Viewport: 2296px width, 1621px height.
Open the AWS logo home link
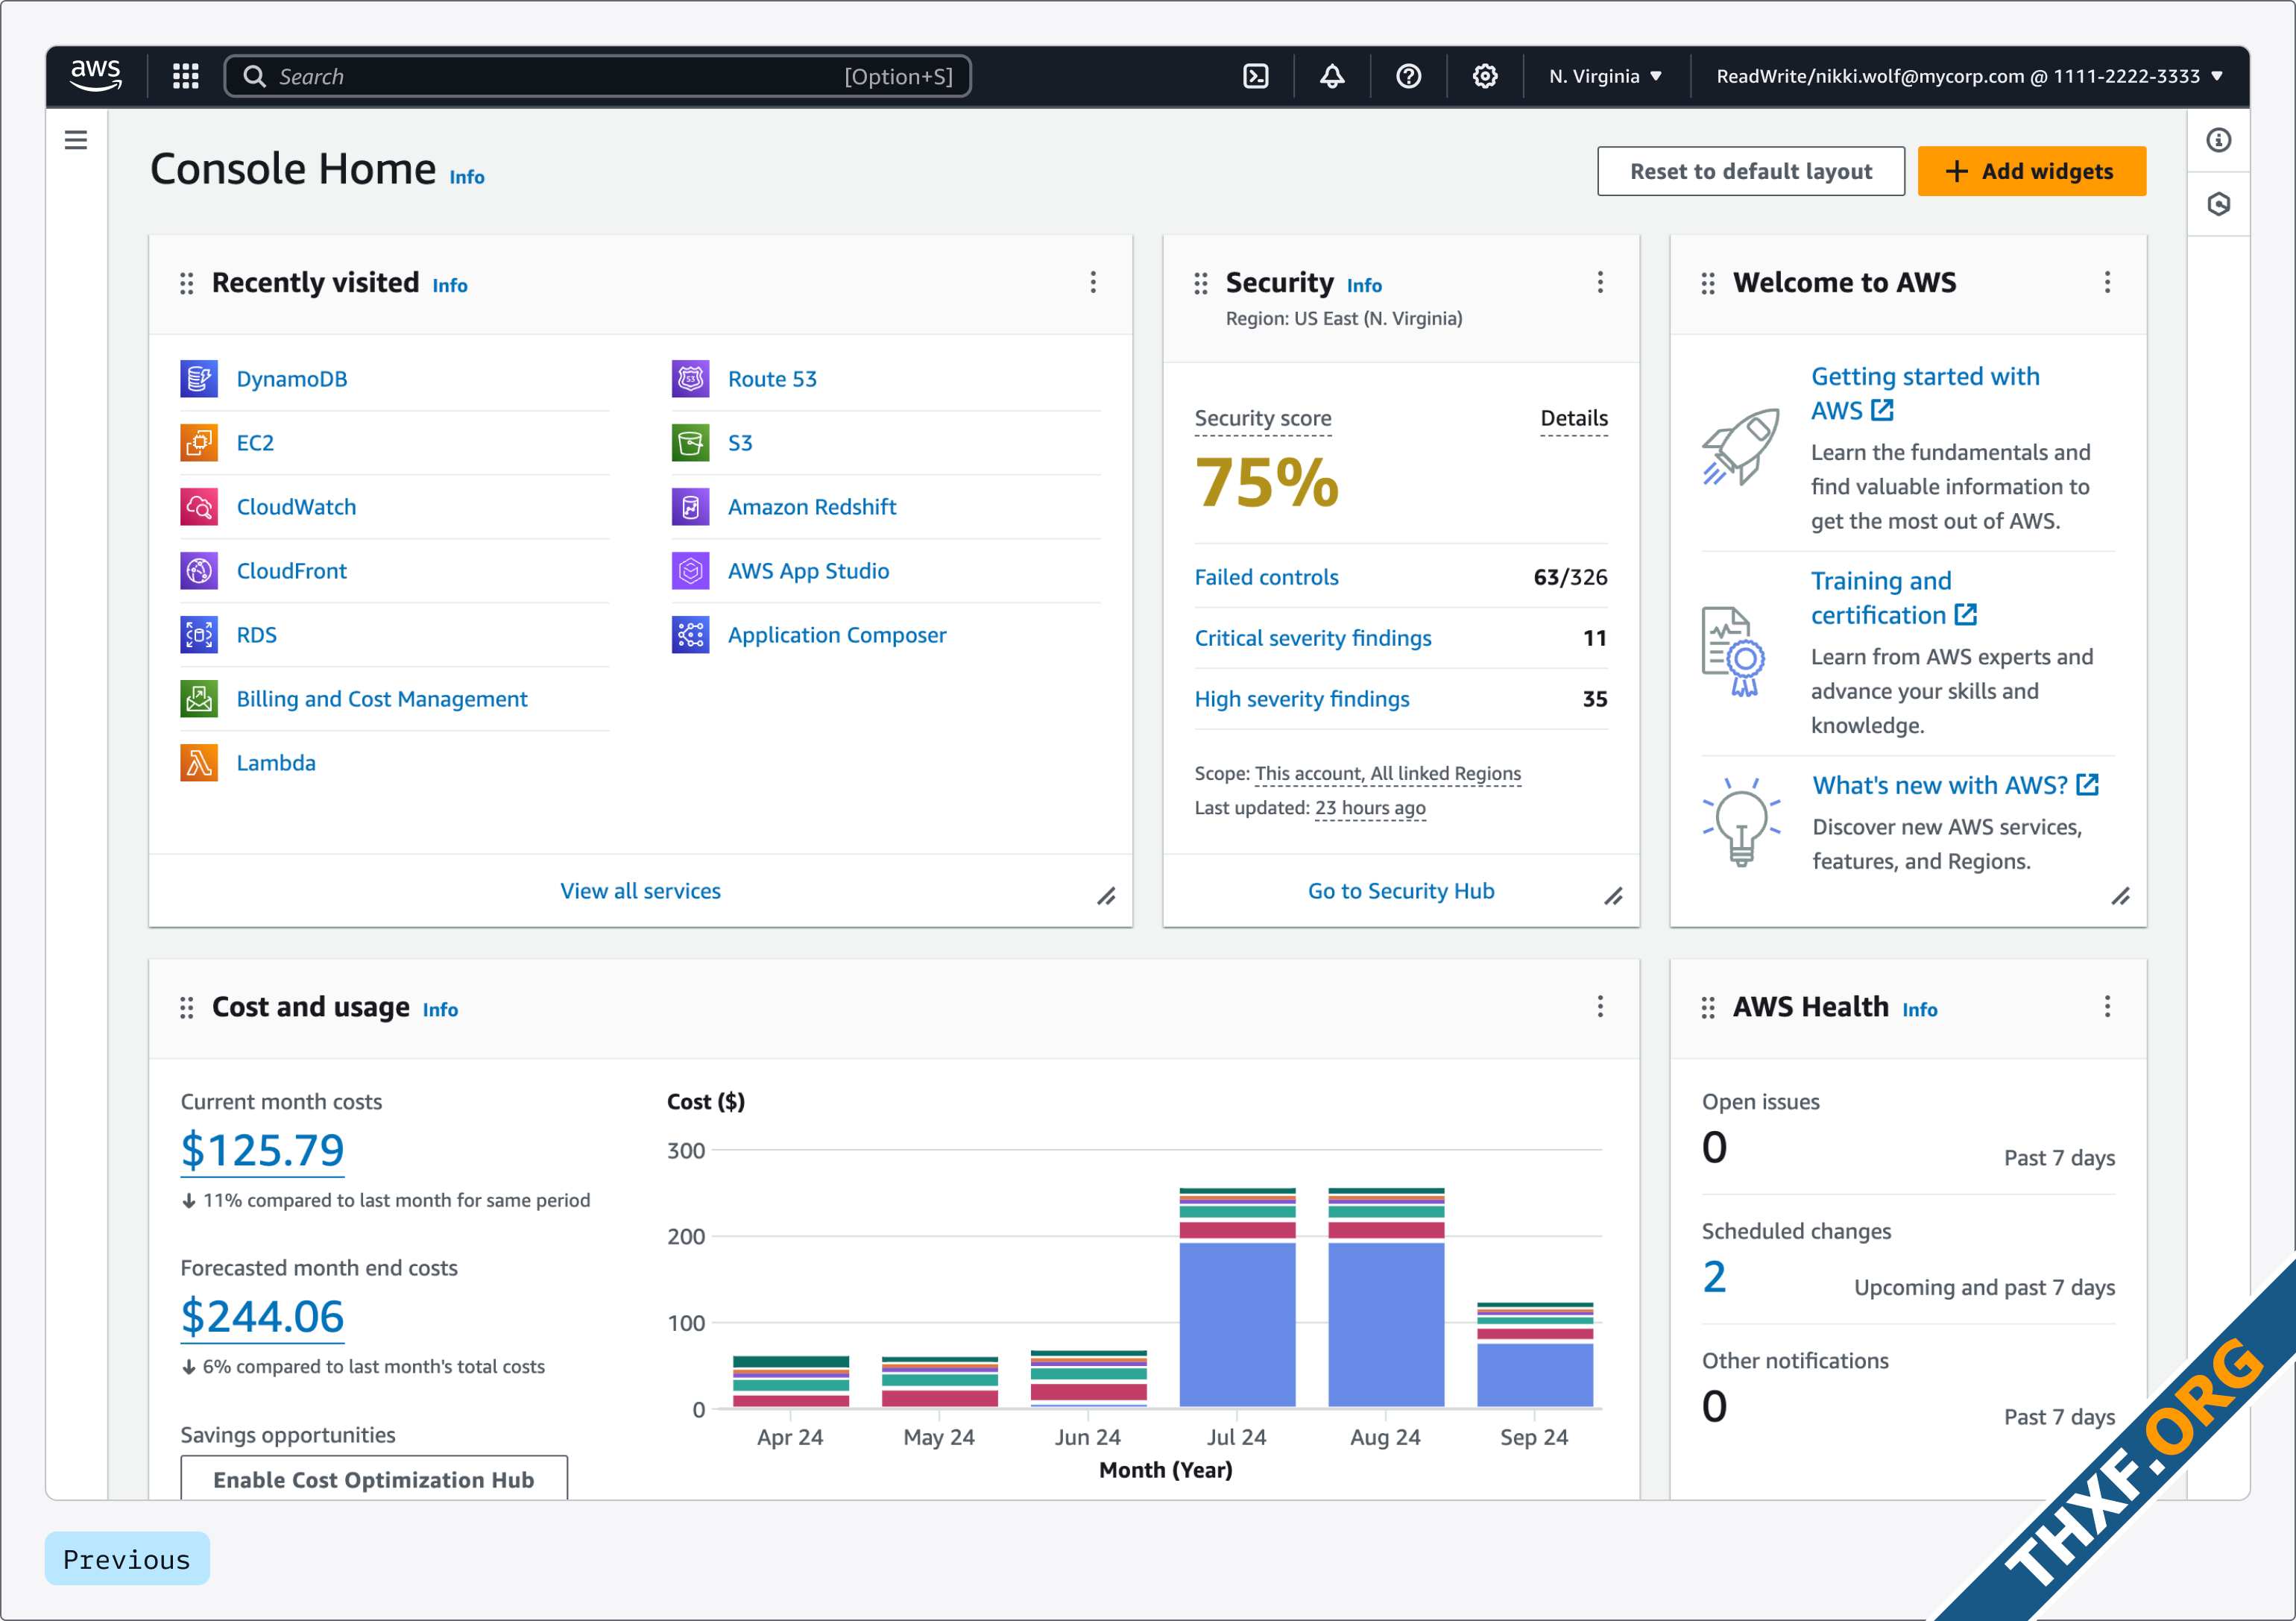click(x=96, y=76)
